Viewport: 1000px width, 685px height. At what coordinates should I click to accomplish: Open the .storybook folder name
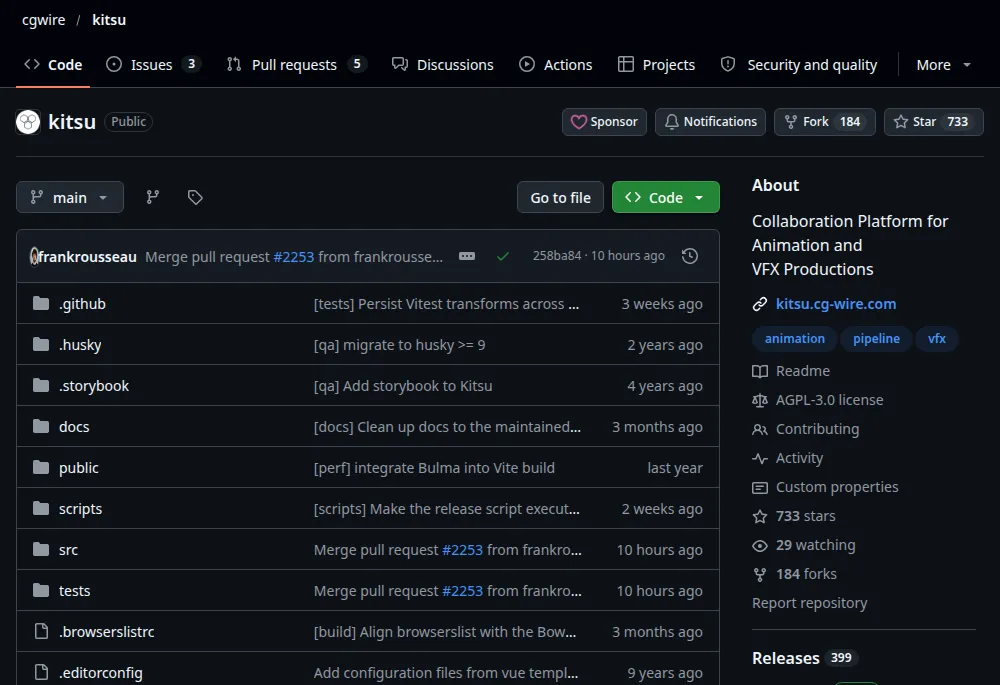pyautogui.click(x=94, y=386)
